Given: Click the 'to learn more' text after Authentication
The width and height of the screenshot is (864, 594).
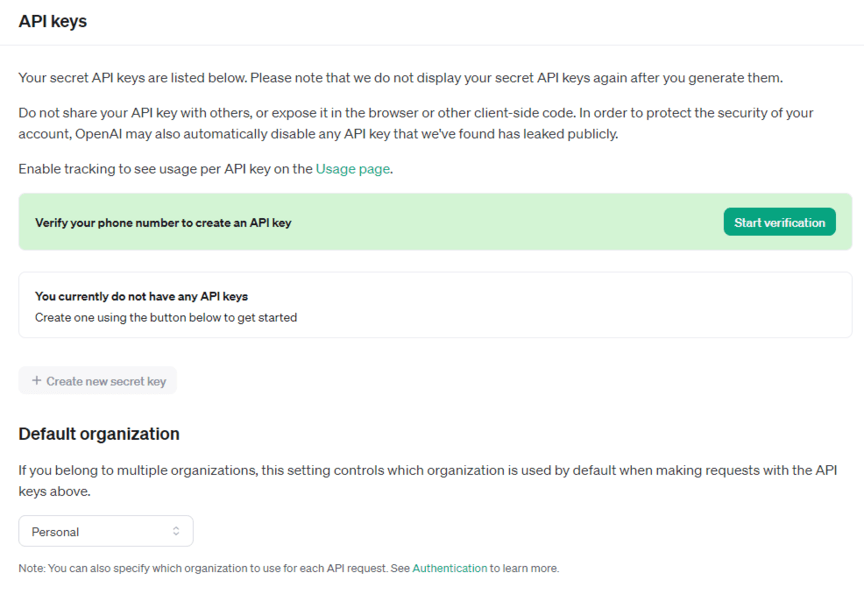Looking at the screenshot, I should [525, 568].
